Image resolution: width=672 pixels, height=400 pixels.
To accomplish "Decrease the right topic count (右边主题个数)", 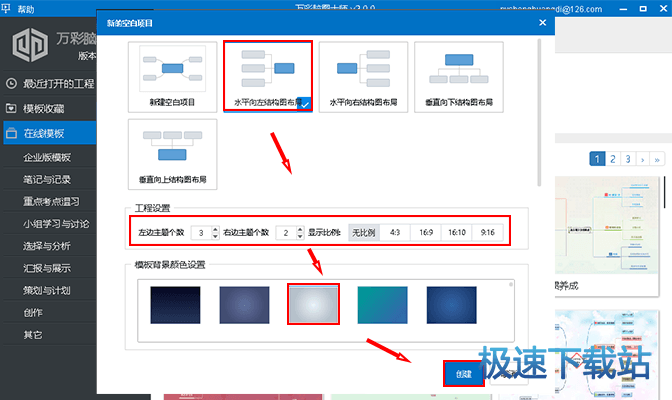I will click(300, 236).
